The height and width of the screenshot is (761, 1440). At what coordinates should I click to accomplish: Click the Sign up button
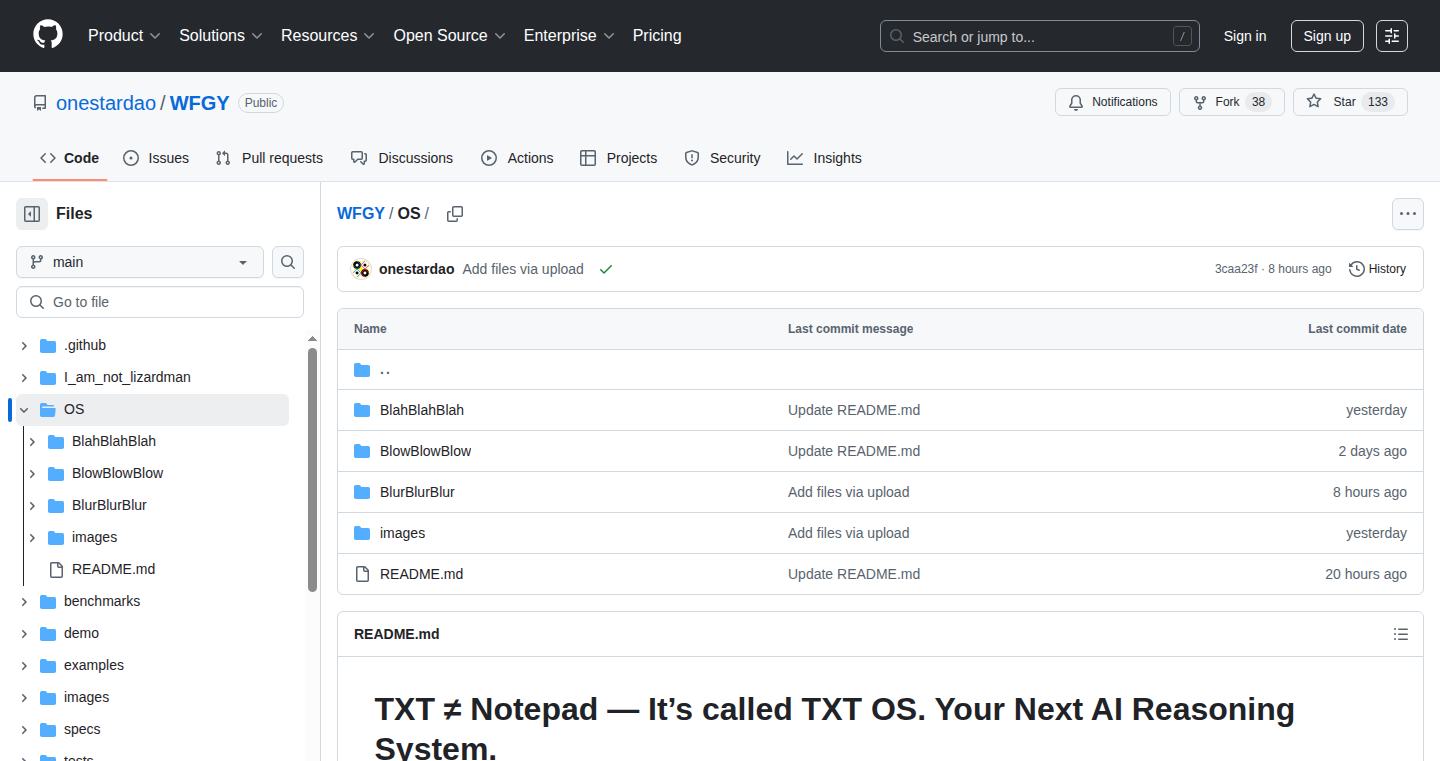pyautogui.click(x=1327, y=36)
